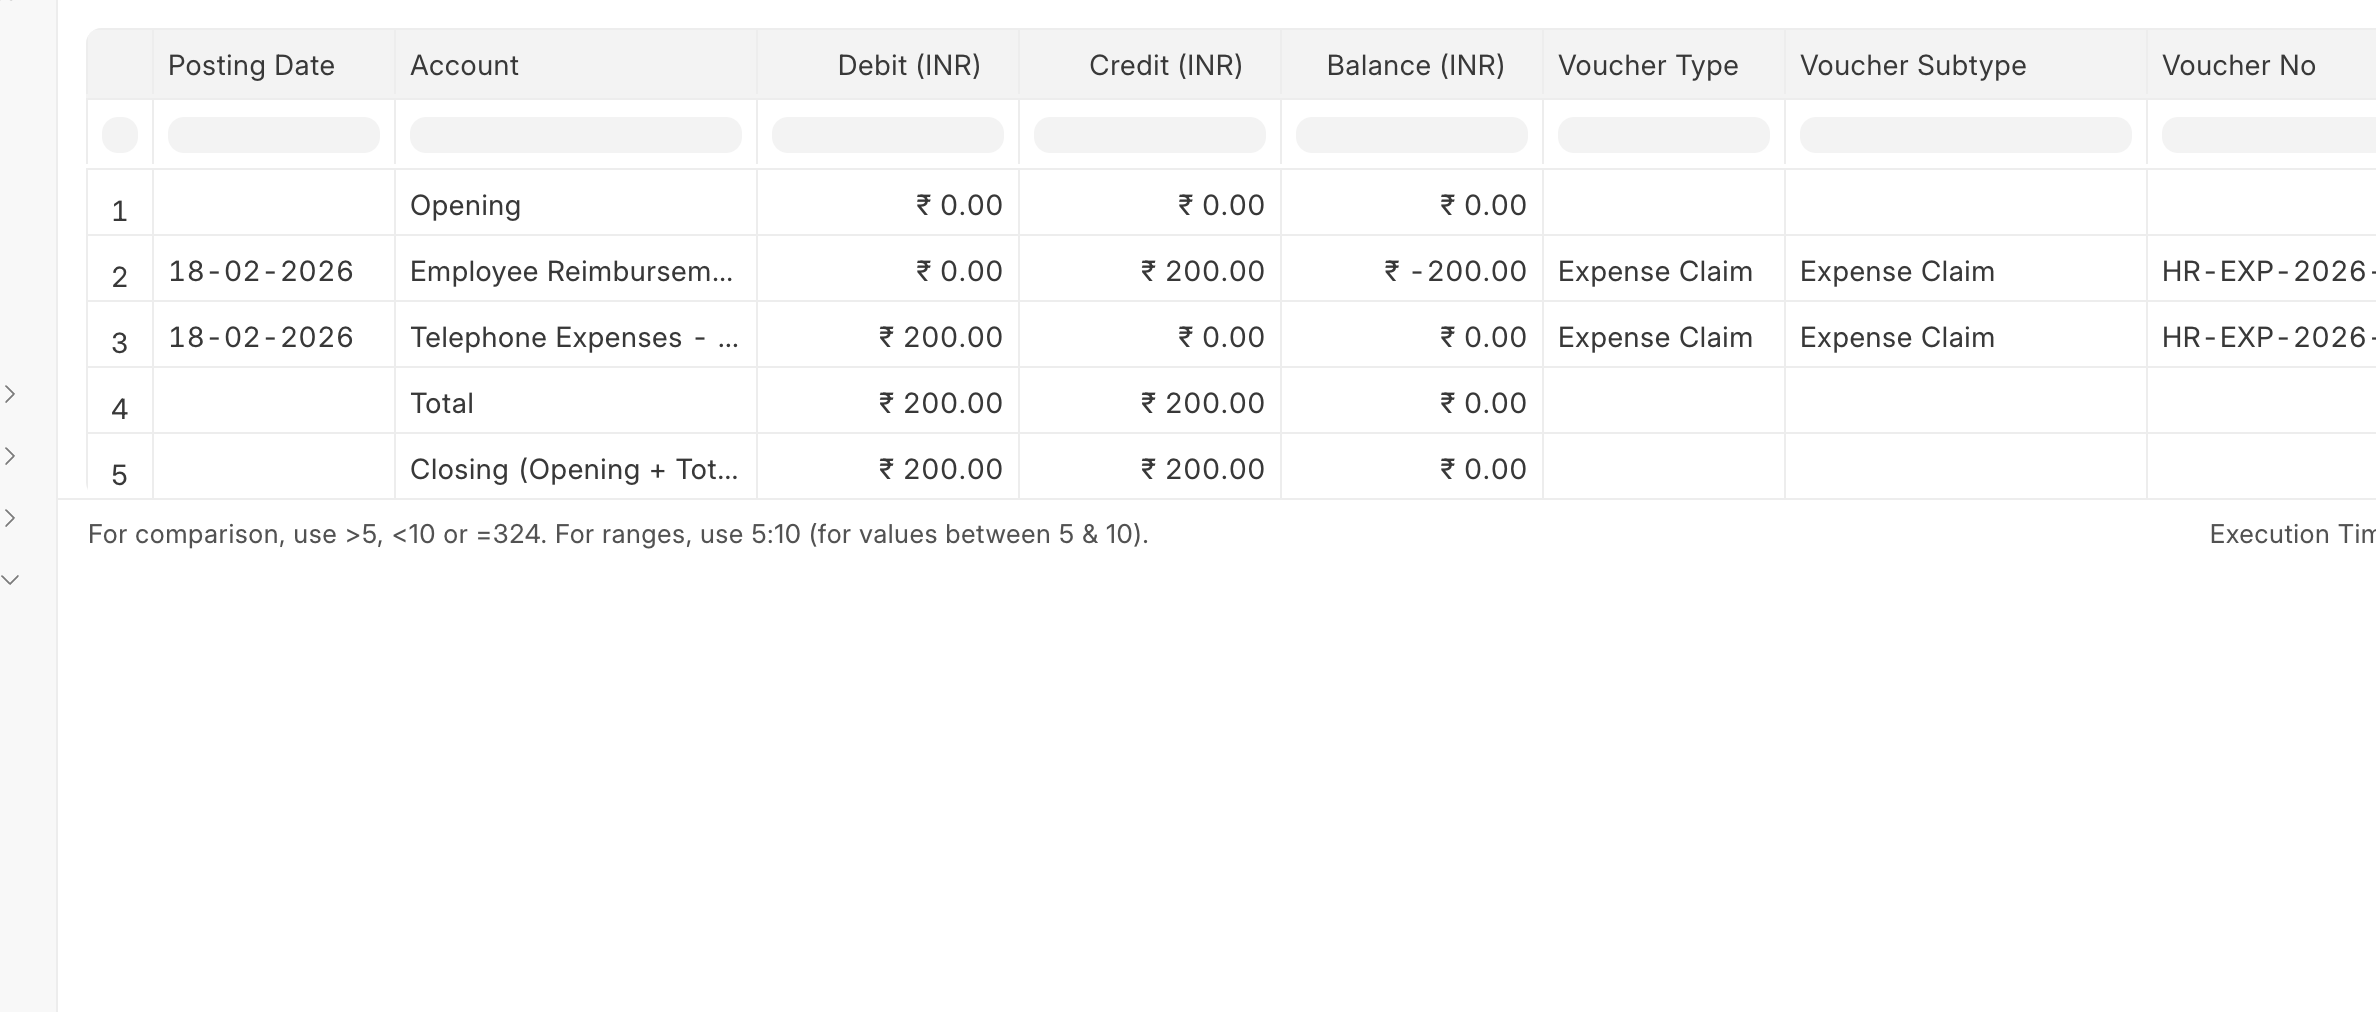Image resolution: width=2376 pixels, height=1012 pixels.
Task: Collapse the down-pointing chevron in sidebar
Action: pos(10,580)
